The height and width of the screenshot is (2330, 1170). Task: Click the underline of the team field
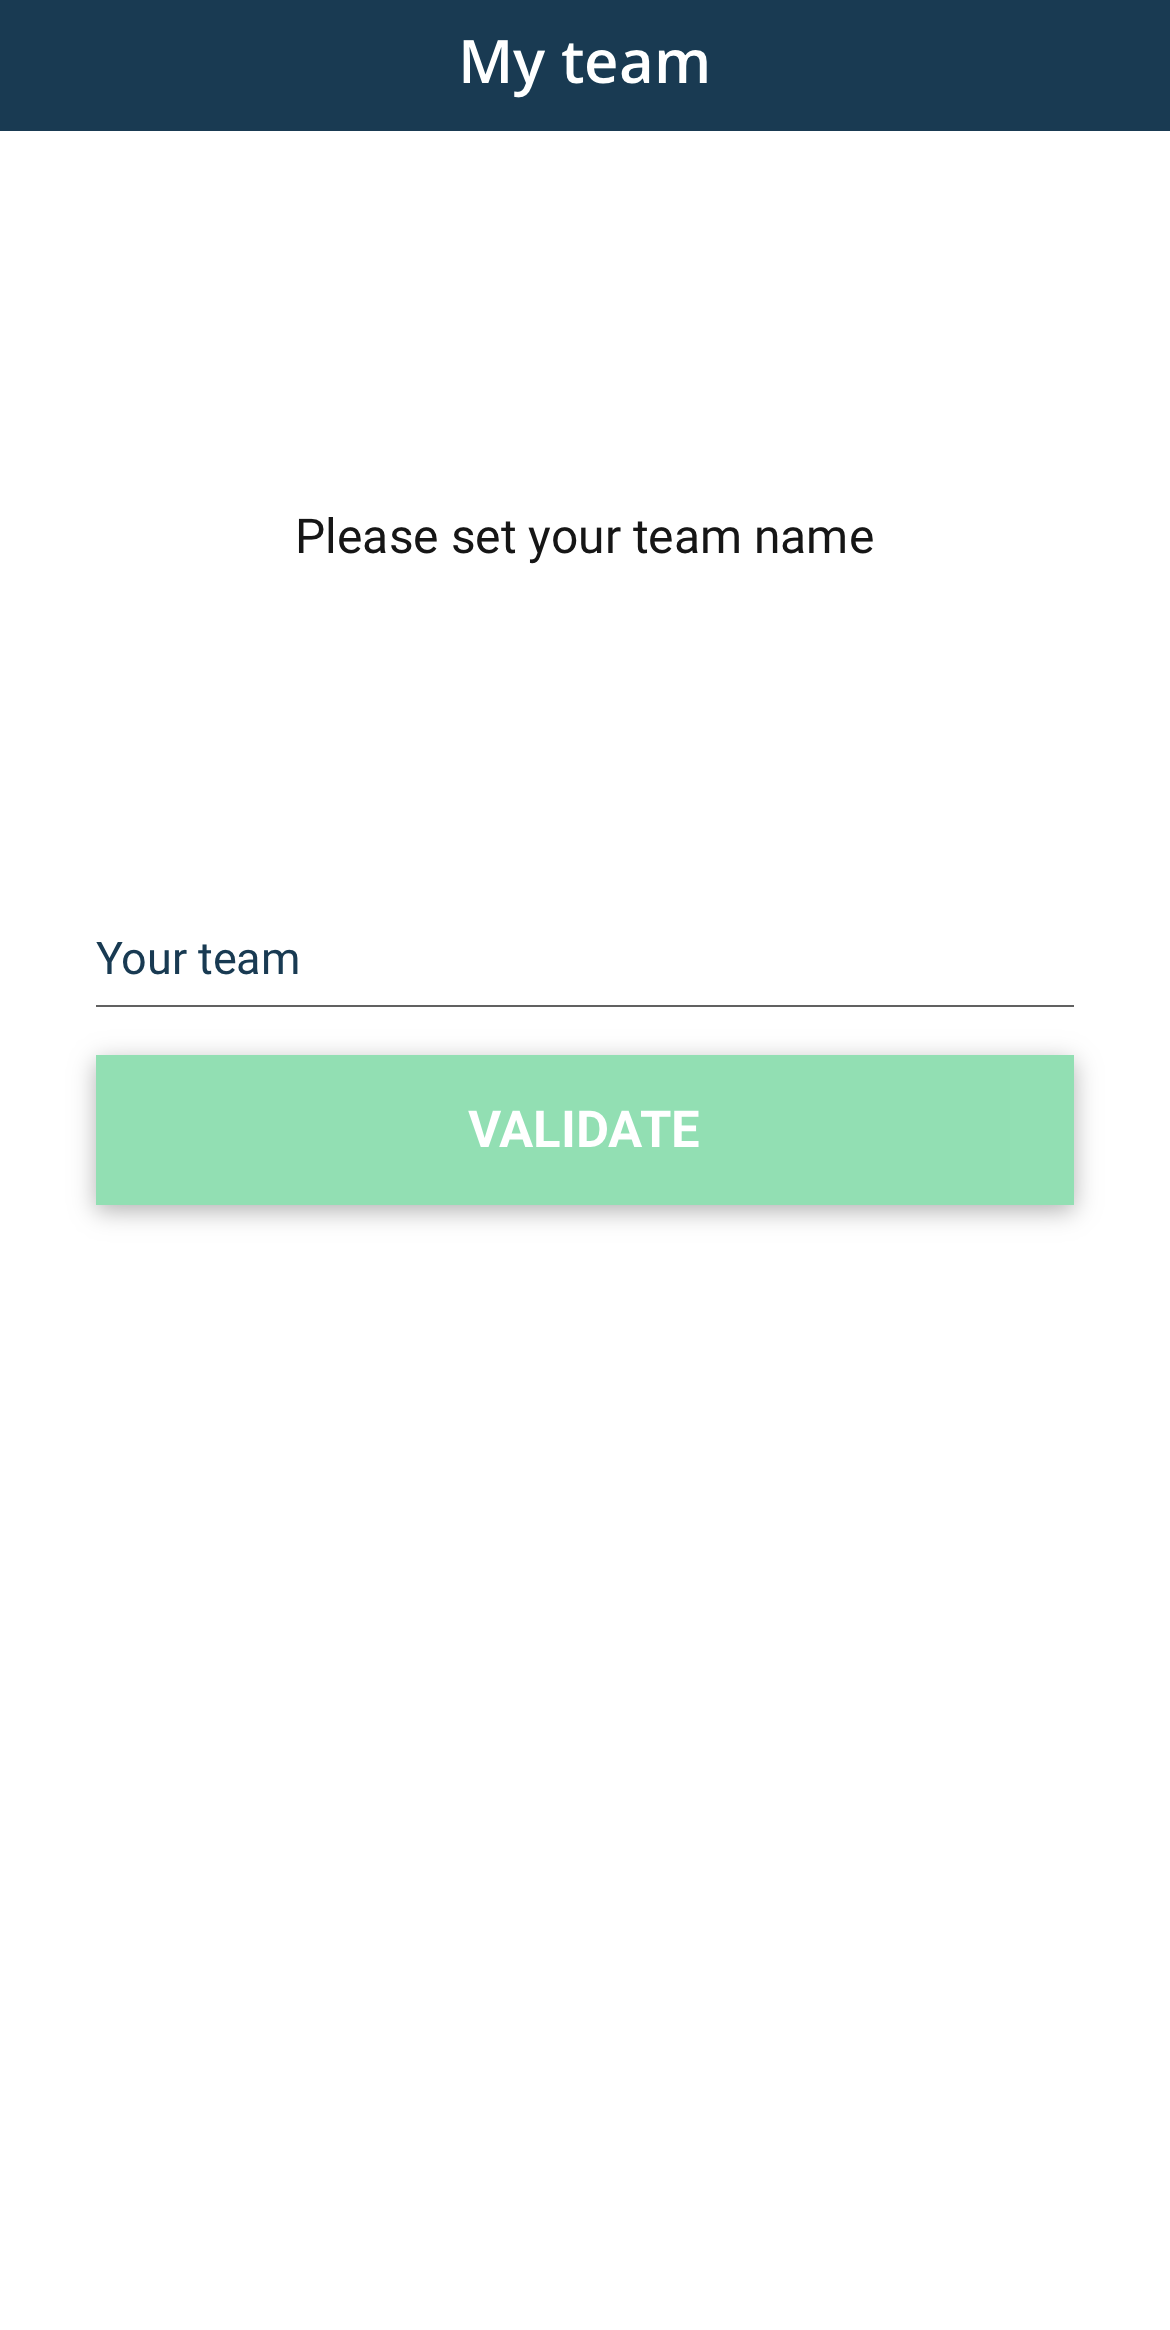585,1005
